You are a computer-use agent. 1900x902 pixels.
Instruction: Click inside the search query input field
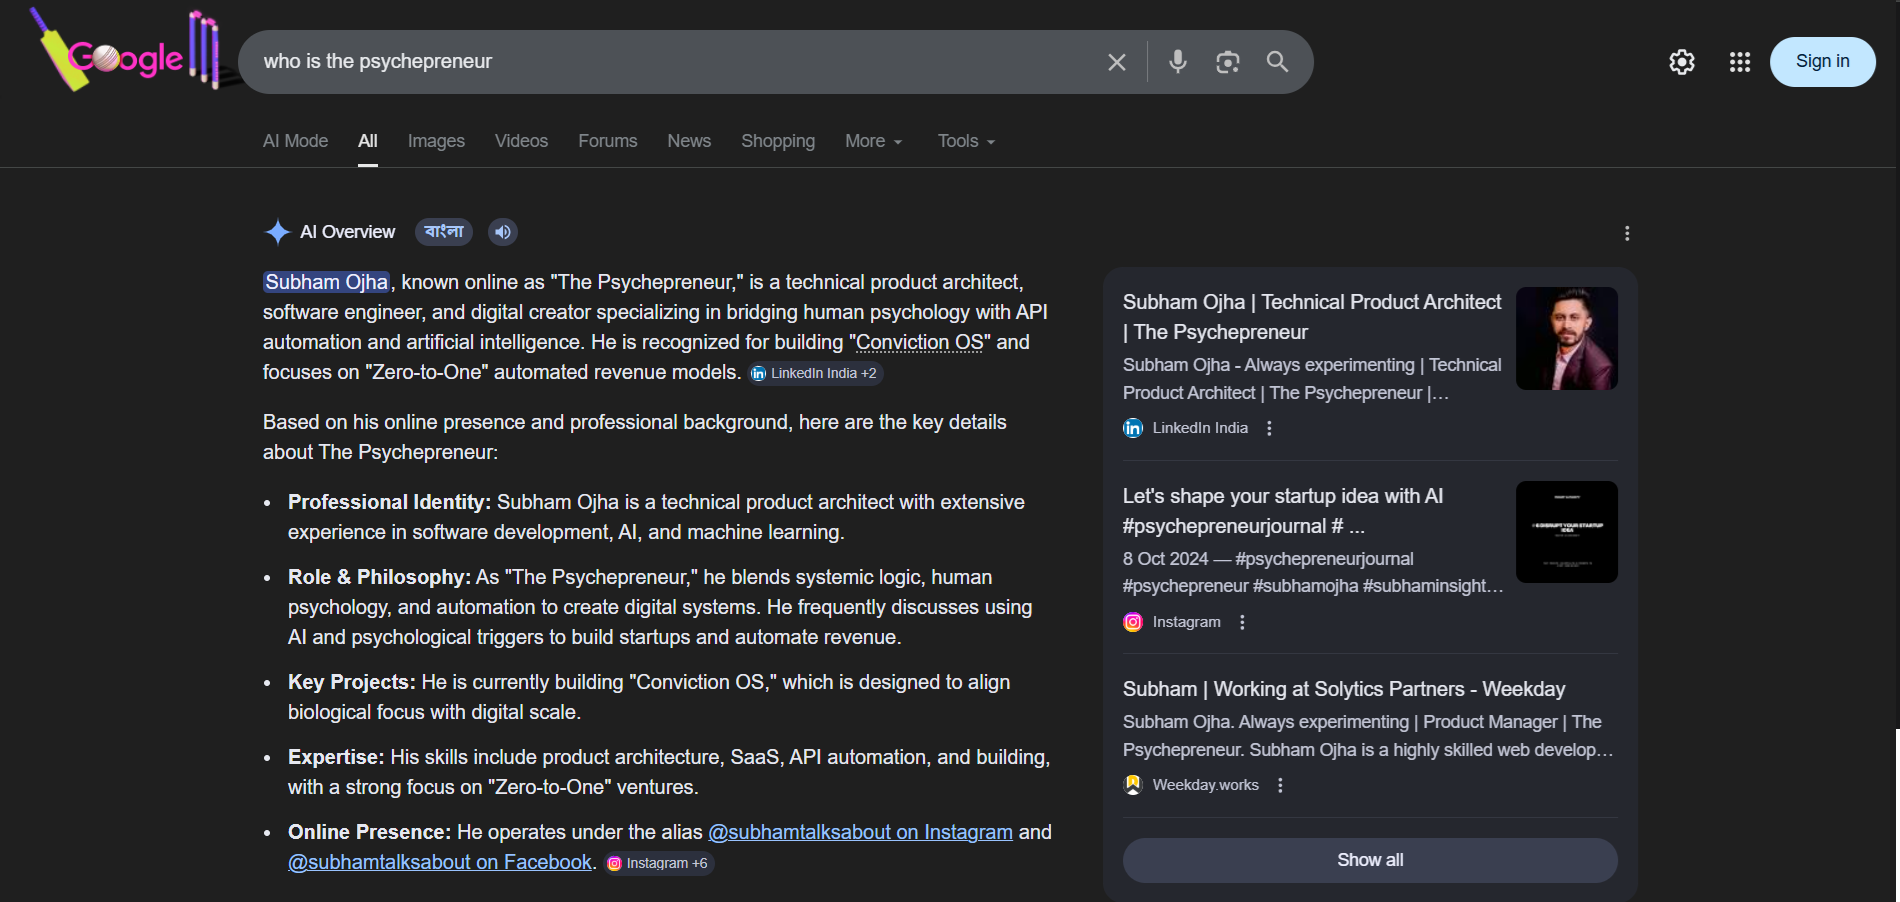(x=670, y=62)
